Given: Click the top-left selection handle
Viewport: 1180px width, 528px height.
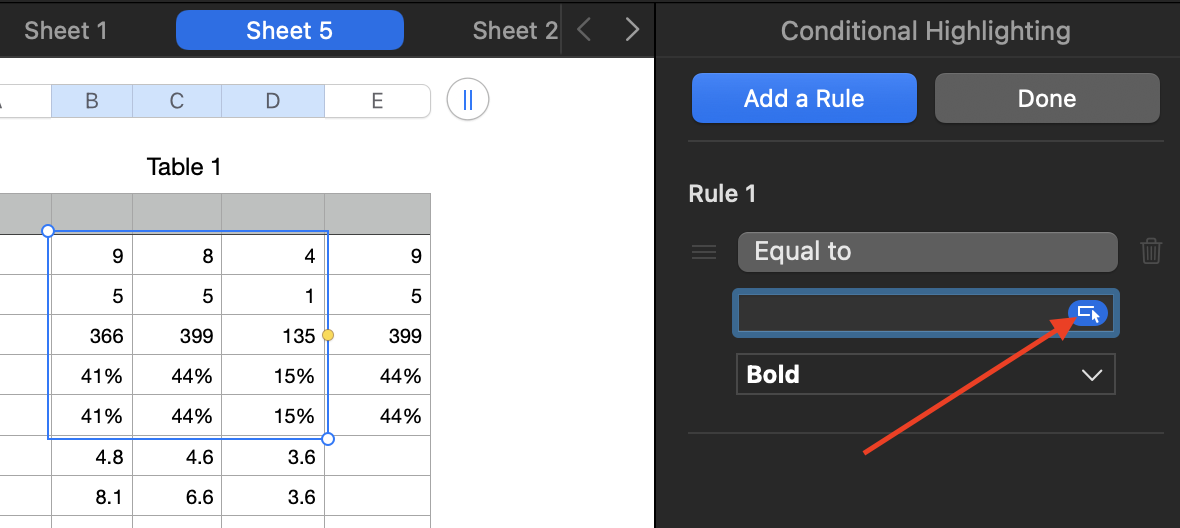Looking at the screenshot, I should tap(48, 231).
